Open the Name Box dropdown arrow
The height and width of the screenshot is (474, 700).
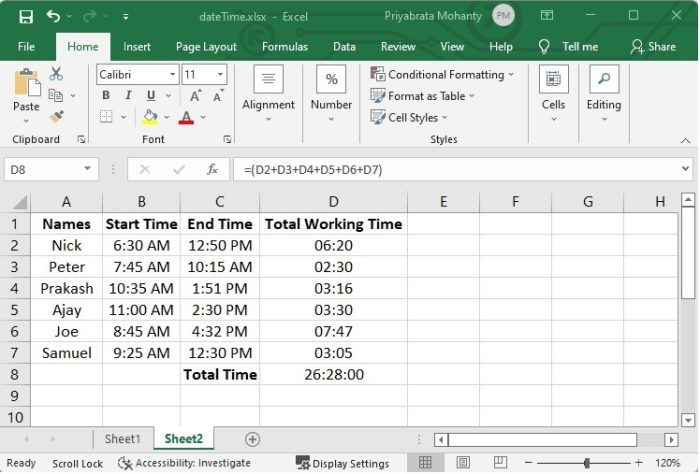[88, 170]
